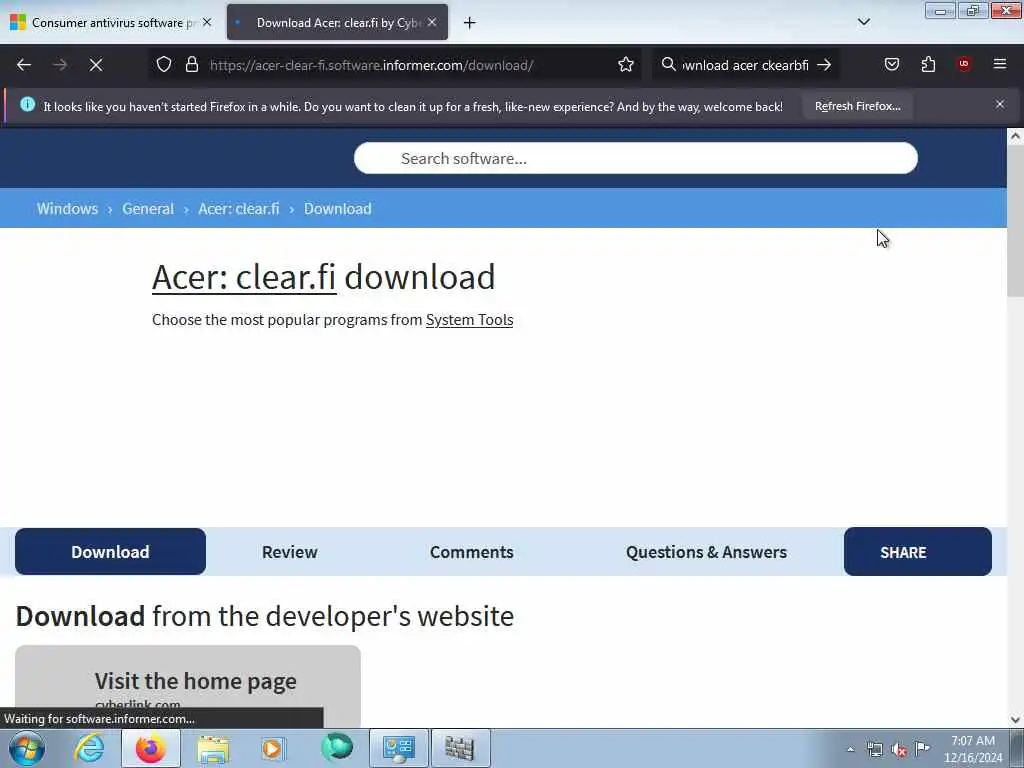Click the network tray icon
Image resolution: width=1024 pixels, height=768 pixels.
pyautogui.click(x=874, y=750)
